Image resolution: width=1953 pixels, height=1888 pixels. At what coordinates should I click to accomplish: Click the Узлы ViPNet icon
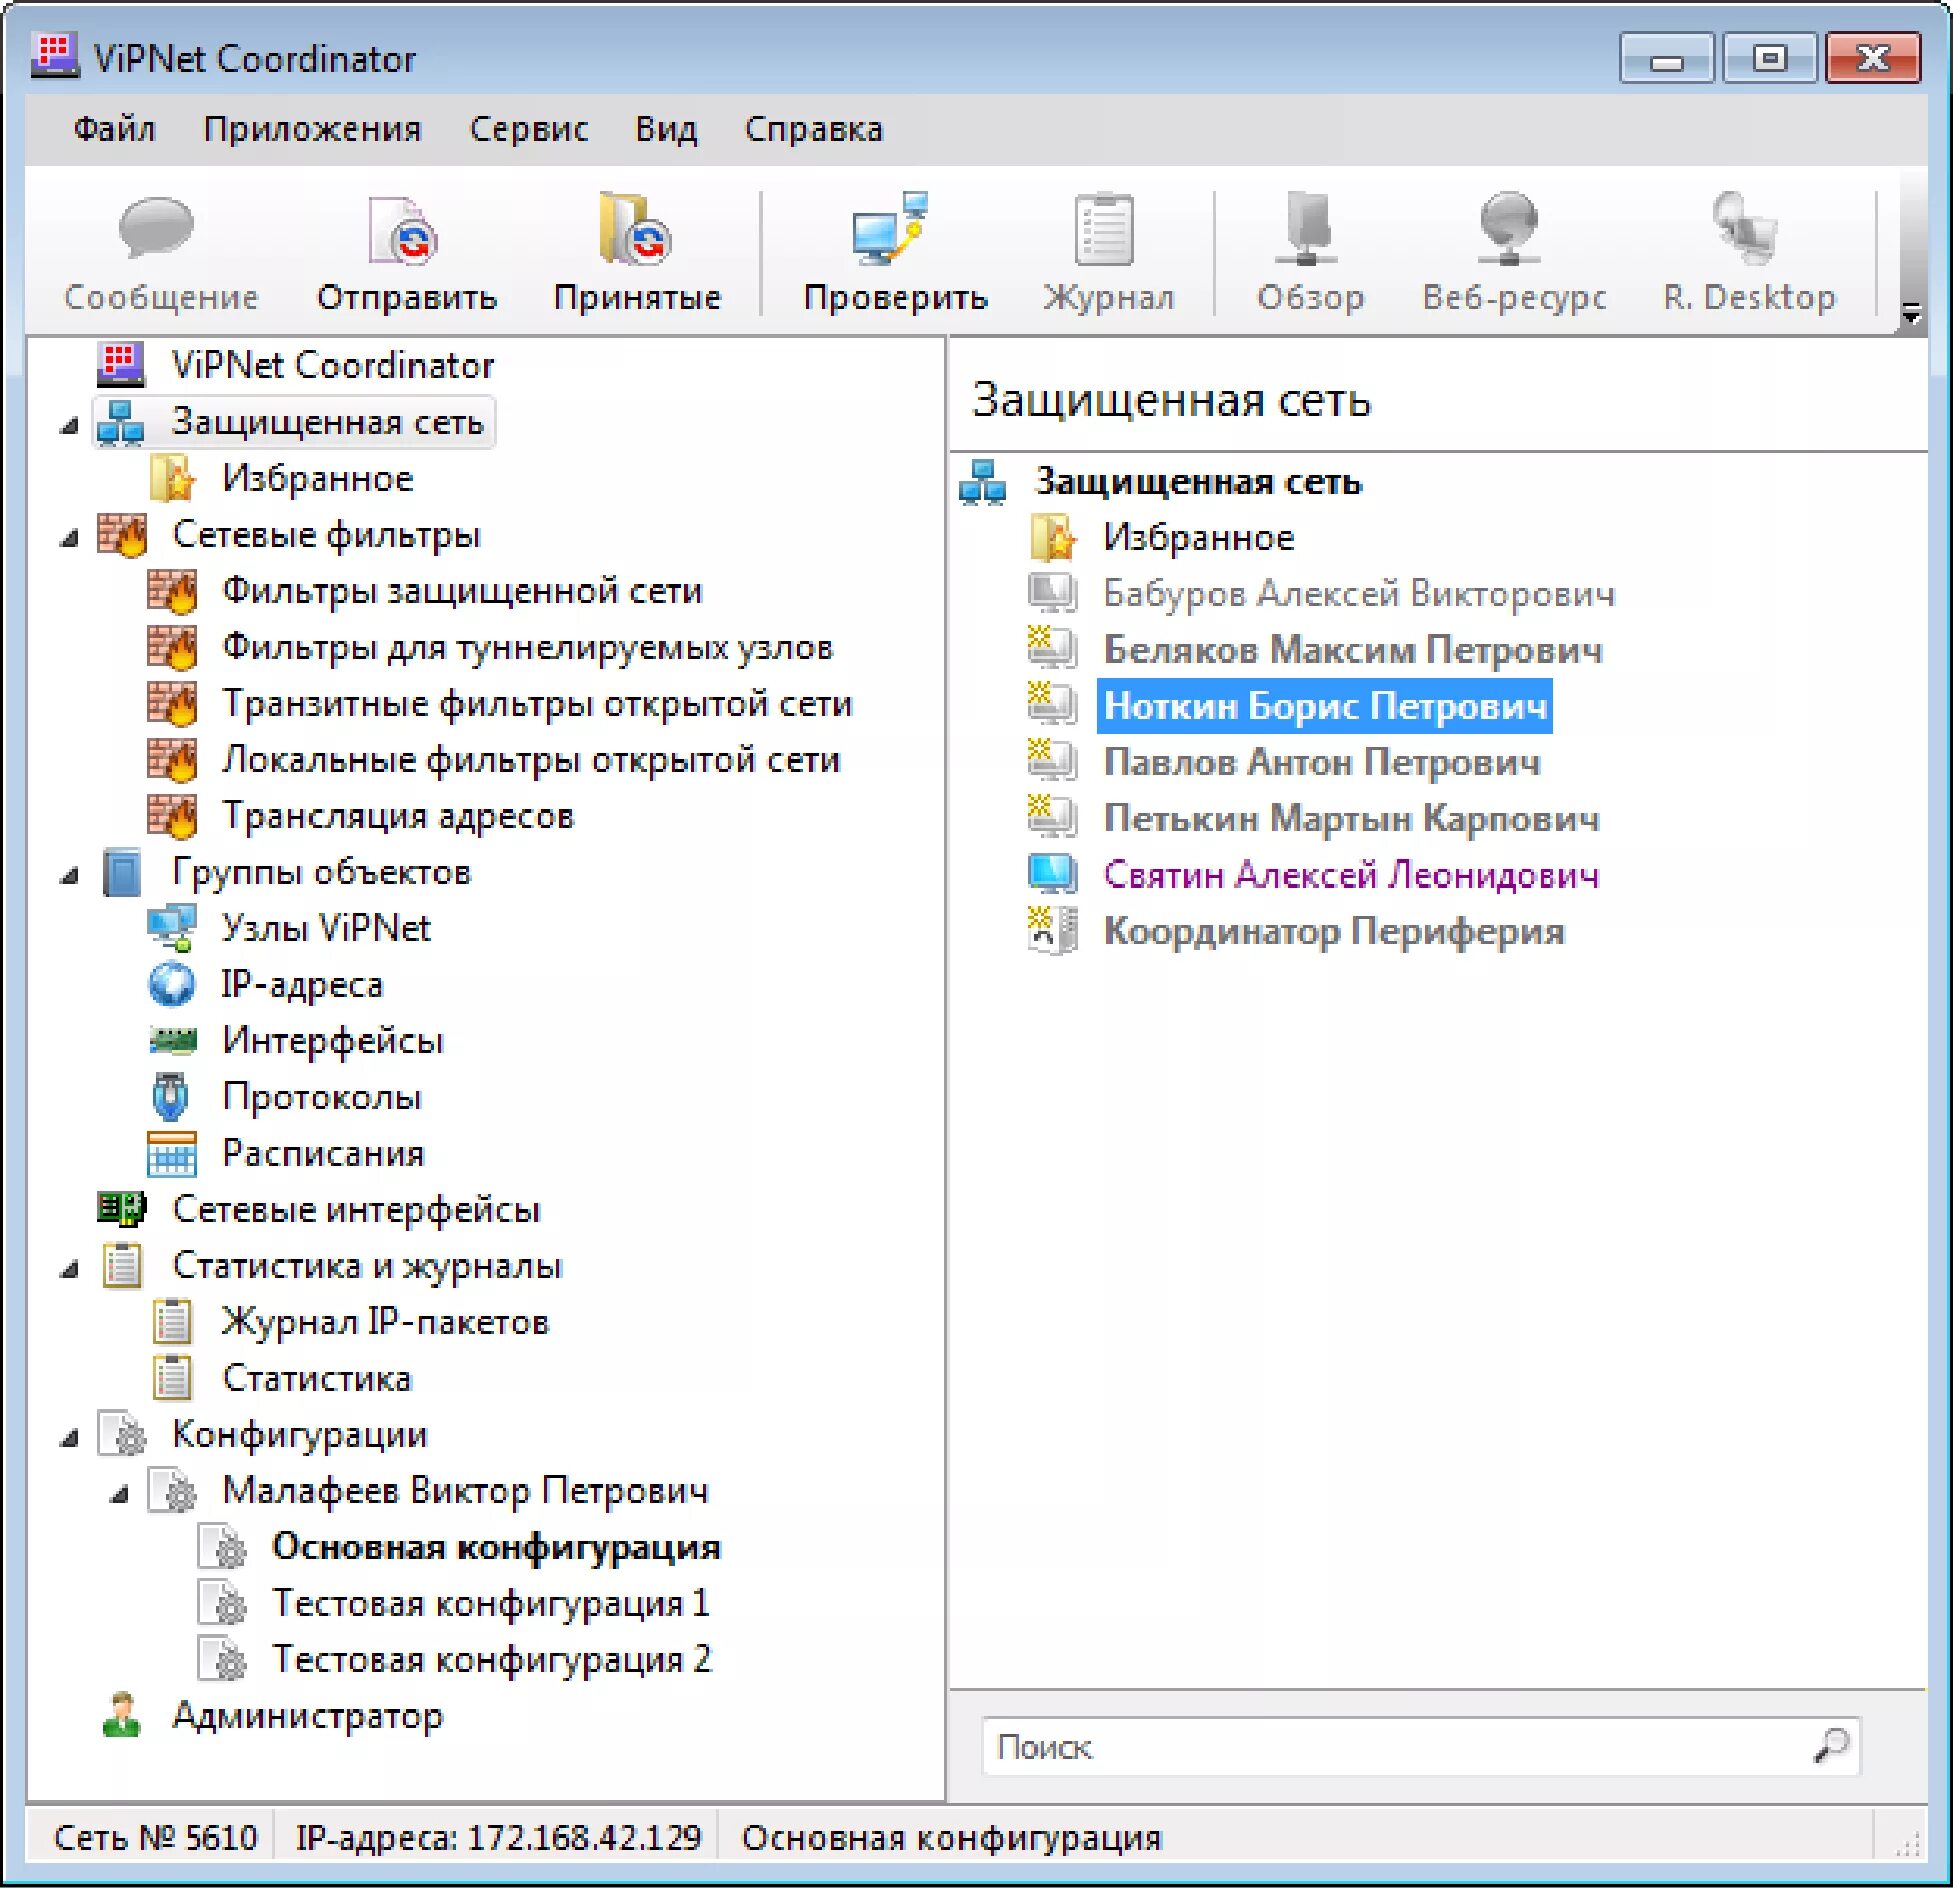[172, 928]
